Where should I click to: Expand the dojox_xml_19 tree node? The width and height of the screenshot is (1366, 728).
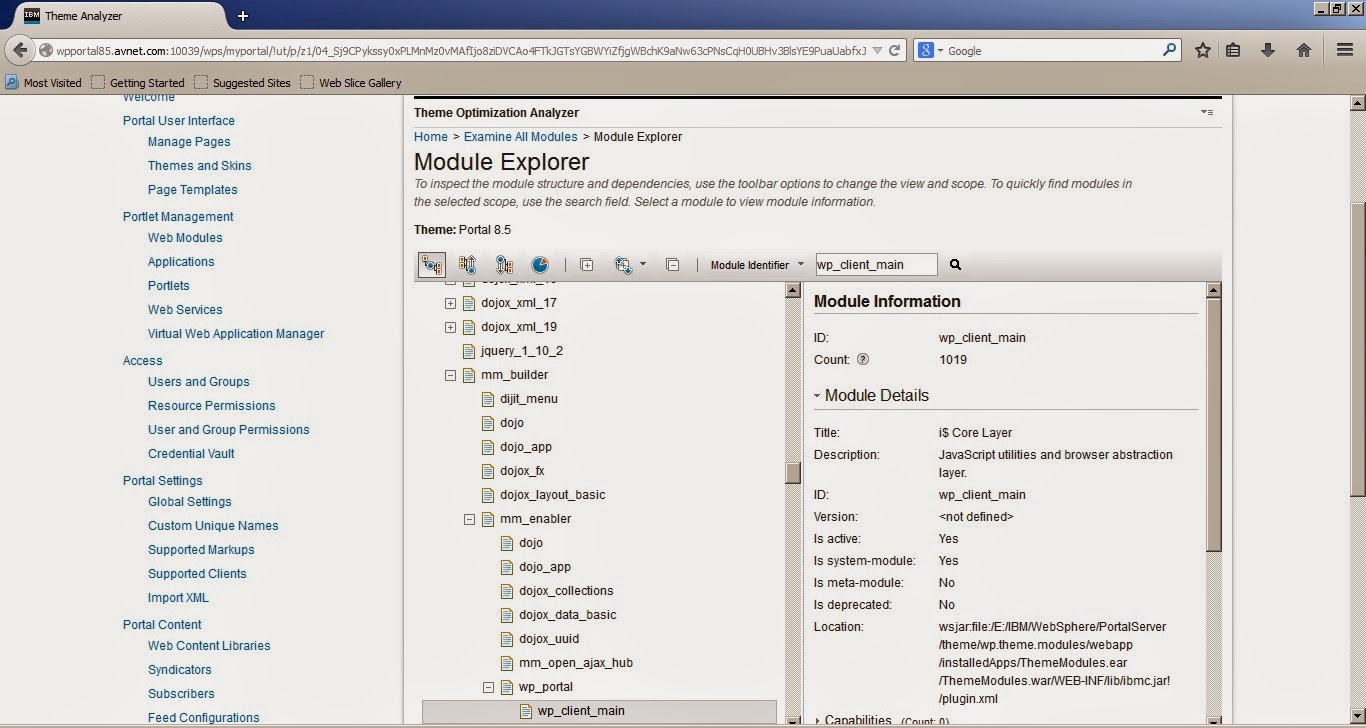[x=450, y=327]
